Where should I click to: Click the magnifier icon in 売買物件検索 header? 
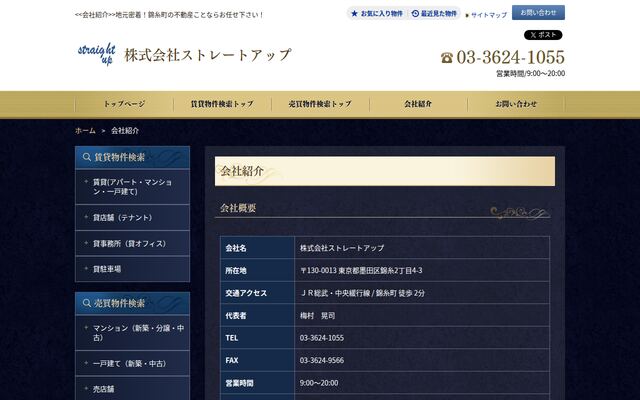(87, 303)
